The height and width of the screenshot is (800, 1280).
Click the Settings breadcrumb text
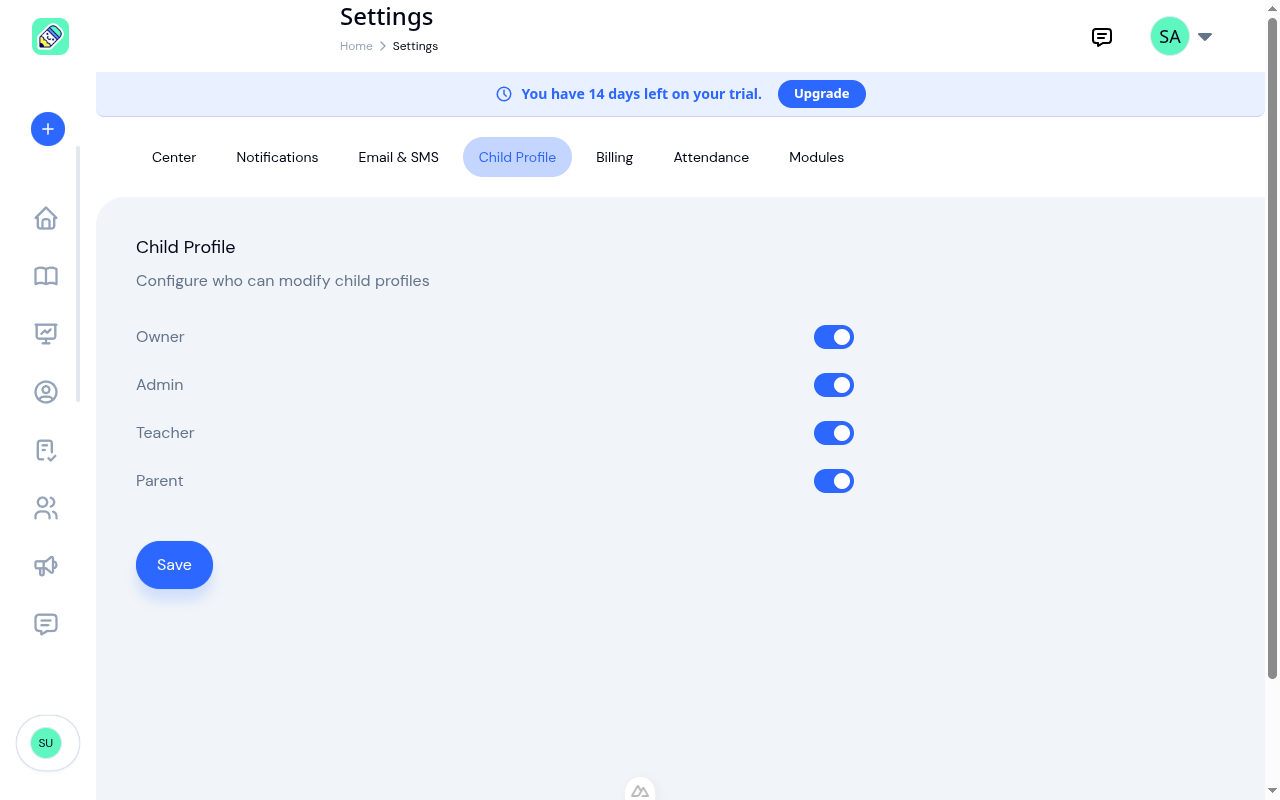click(x=415, y=46)
